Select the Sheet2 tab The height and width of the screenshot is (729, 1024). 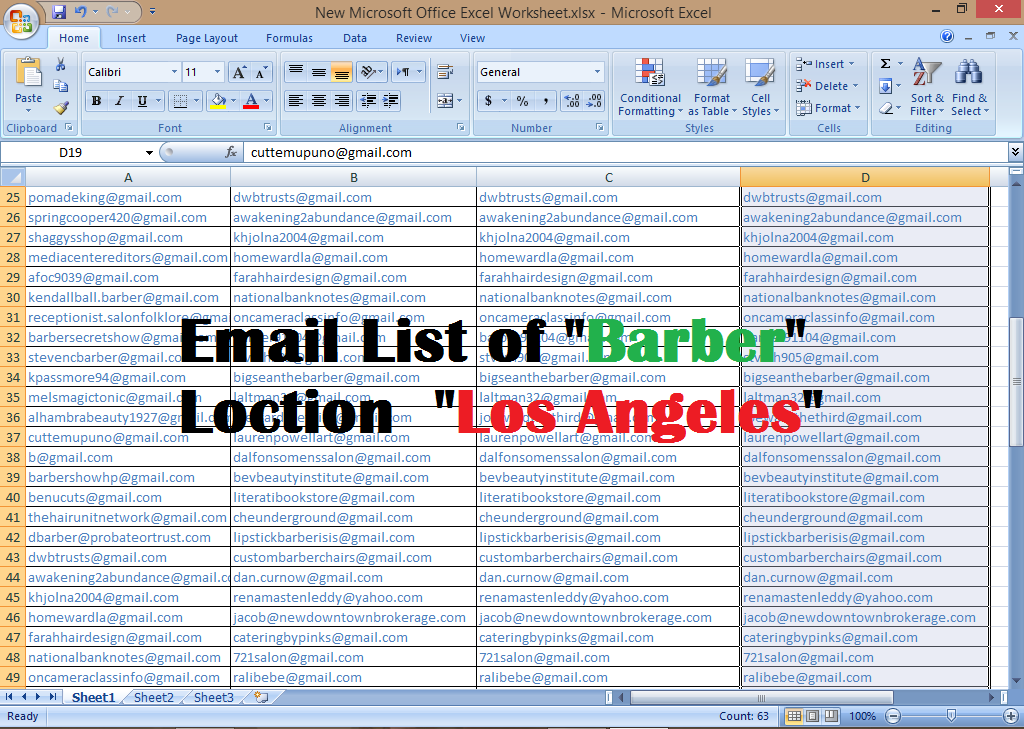point(153,697)
